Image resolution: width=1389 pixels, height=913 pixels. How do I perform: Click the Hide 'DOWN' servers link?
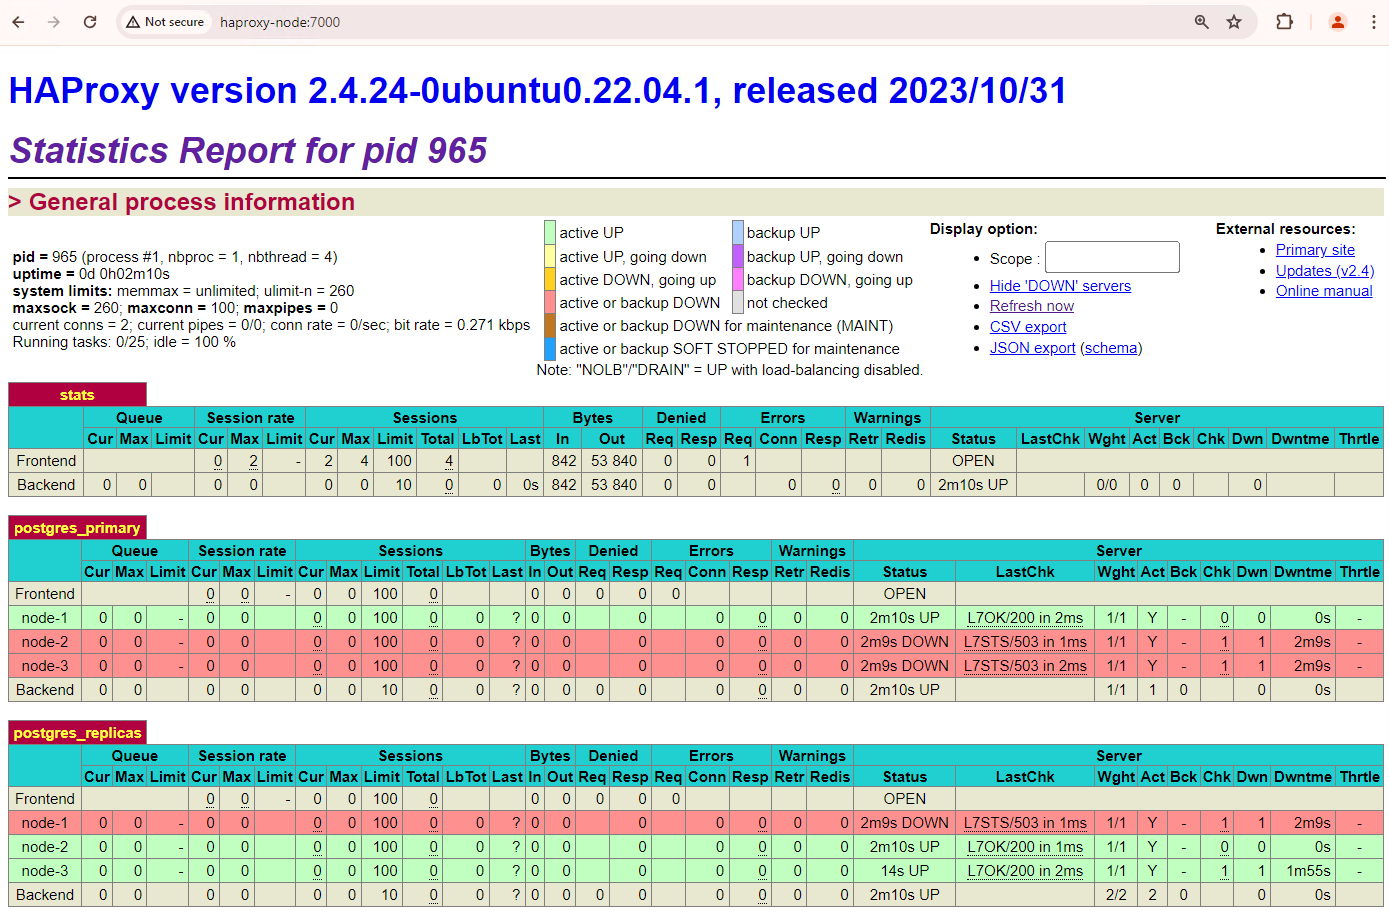(x=1059, y=285)
